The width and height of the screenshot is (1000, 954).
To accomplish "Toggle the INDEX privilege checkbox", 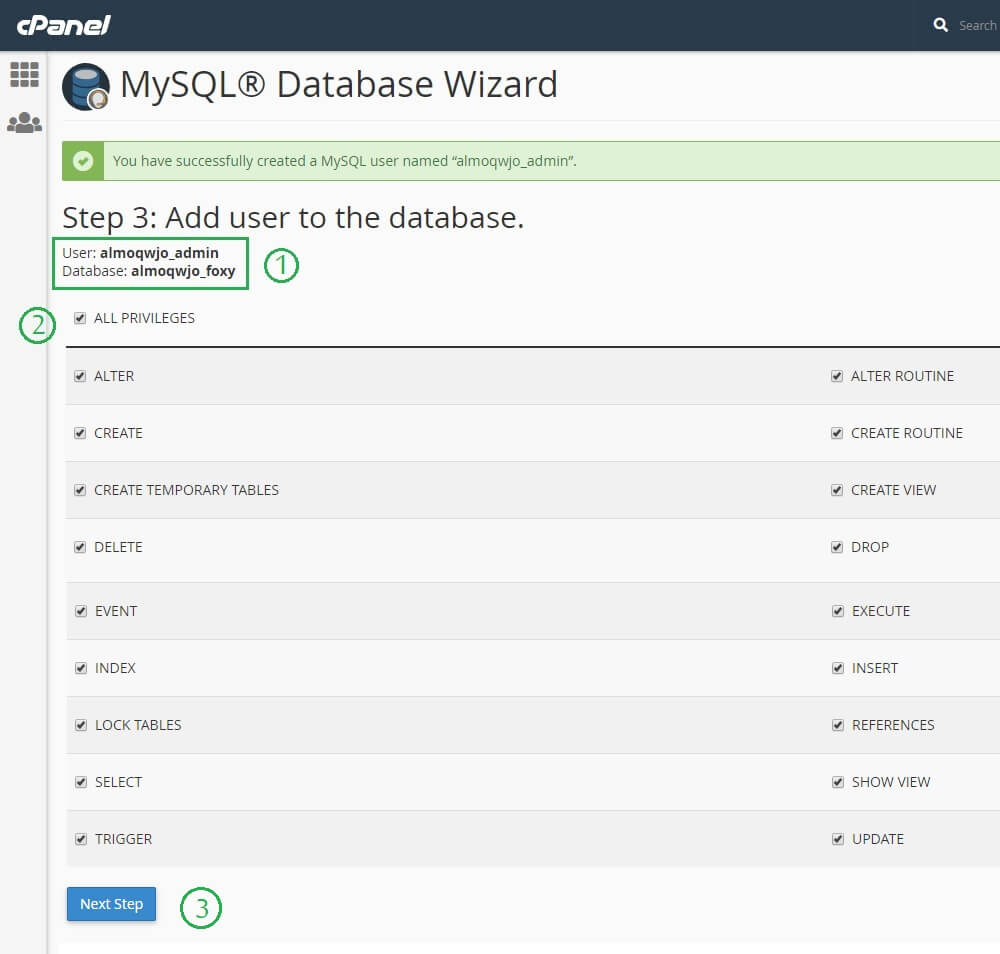I will (x=81, y=668).
